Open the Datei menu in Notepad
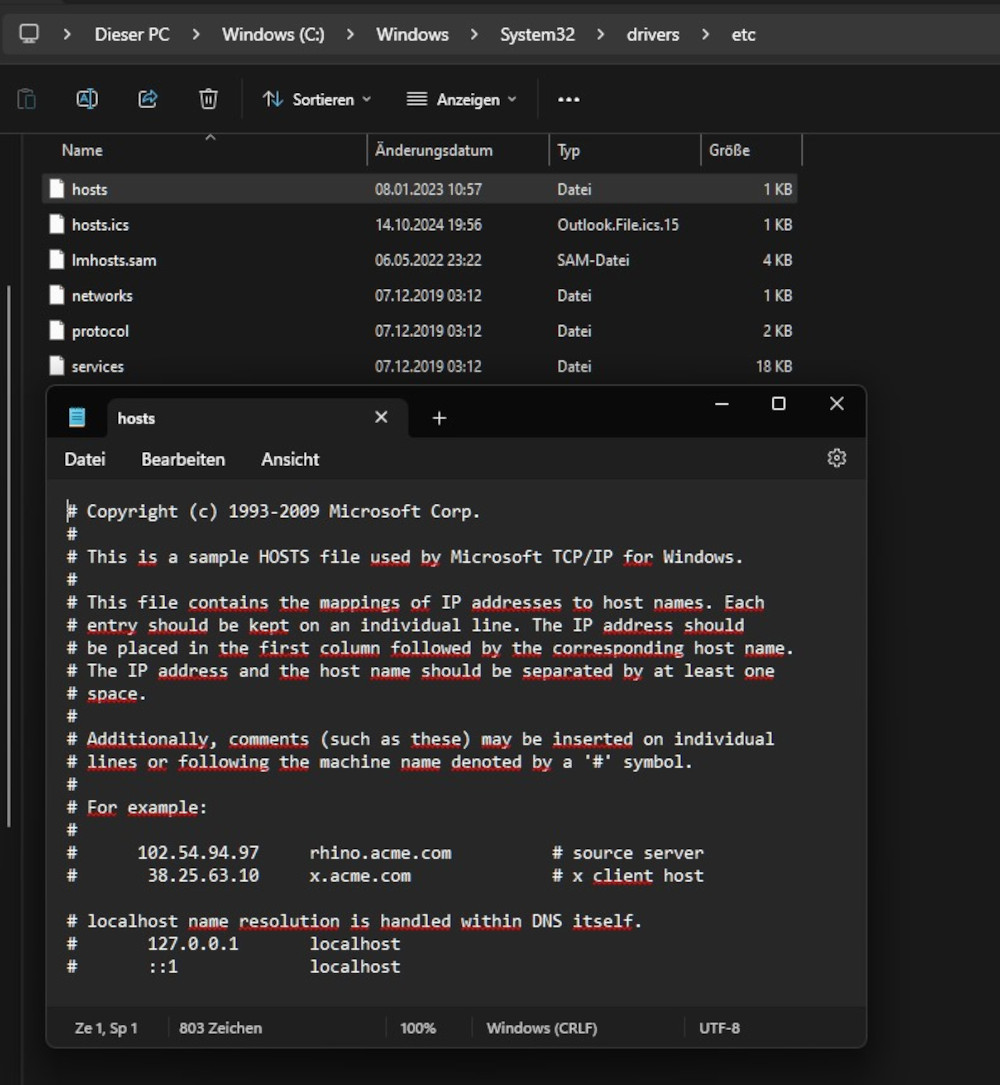 tap(85, 459)
